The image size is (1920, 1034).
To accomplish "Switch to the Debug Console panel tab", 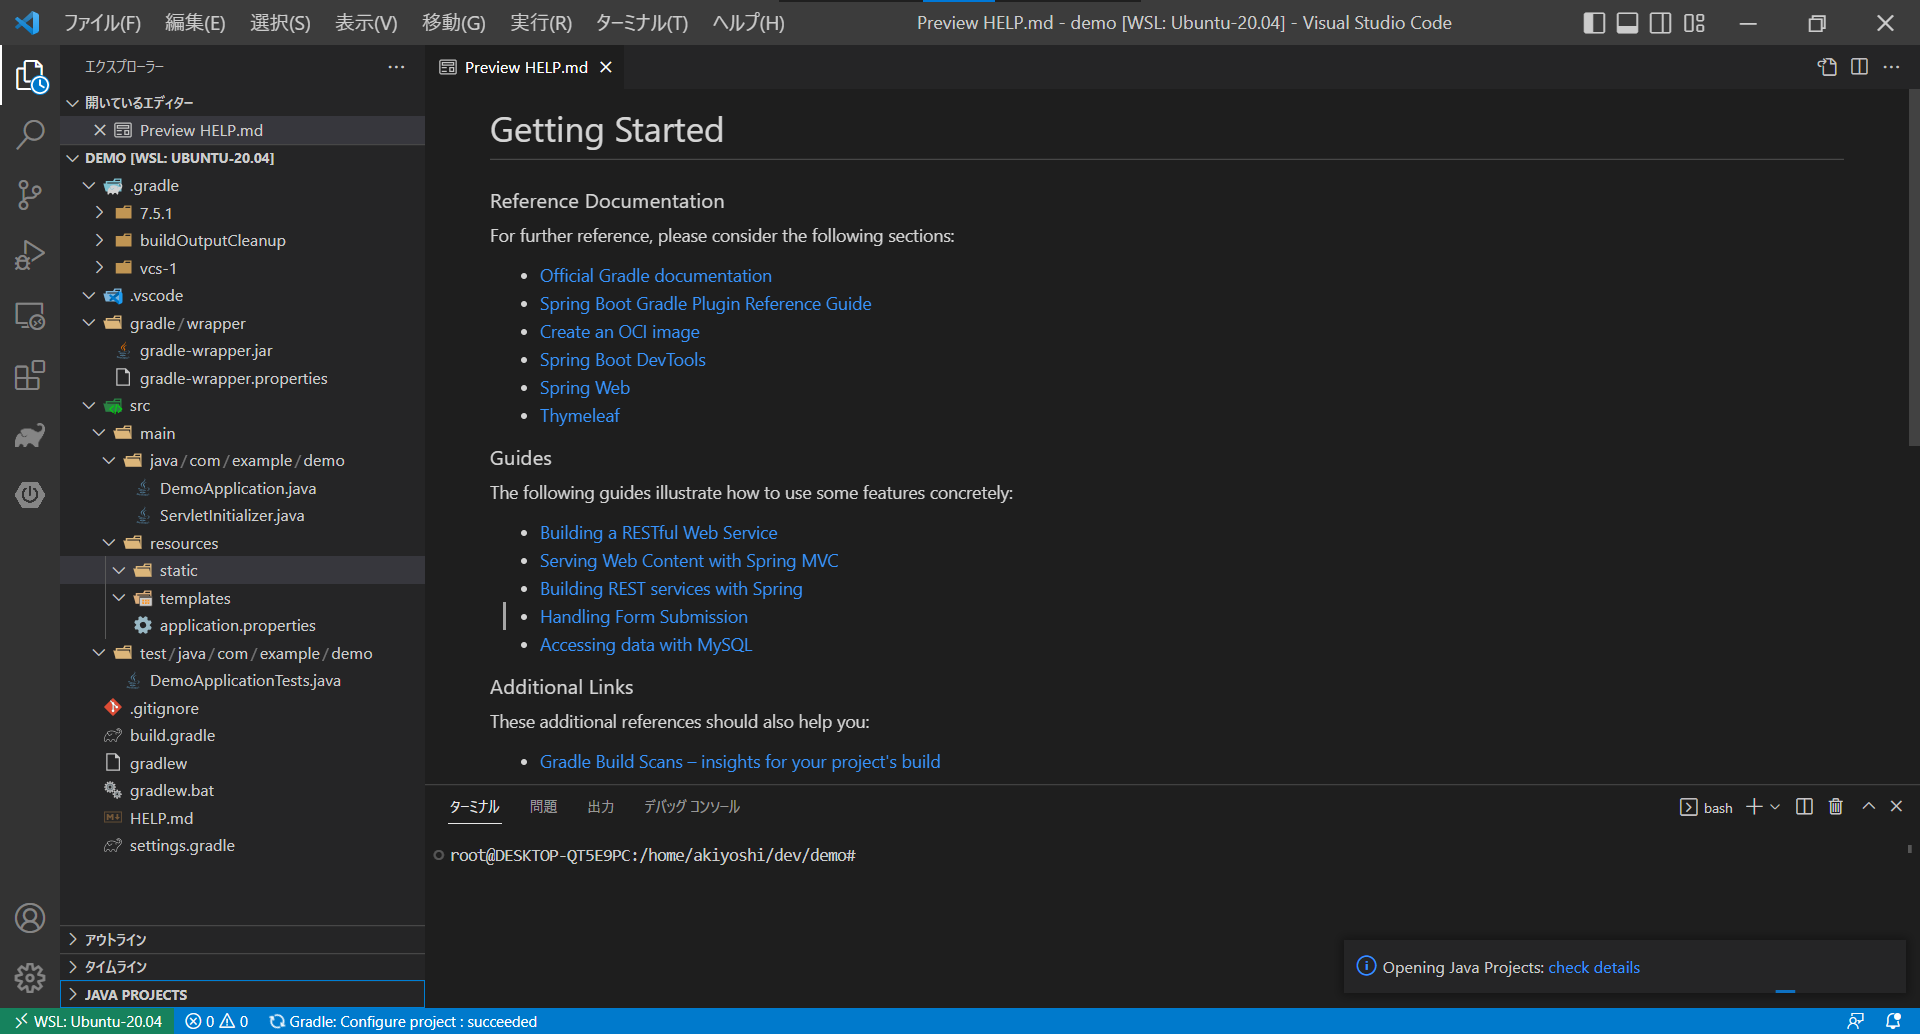I will [691, 807].
